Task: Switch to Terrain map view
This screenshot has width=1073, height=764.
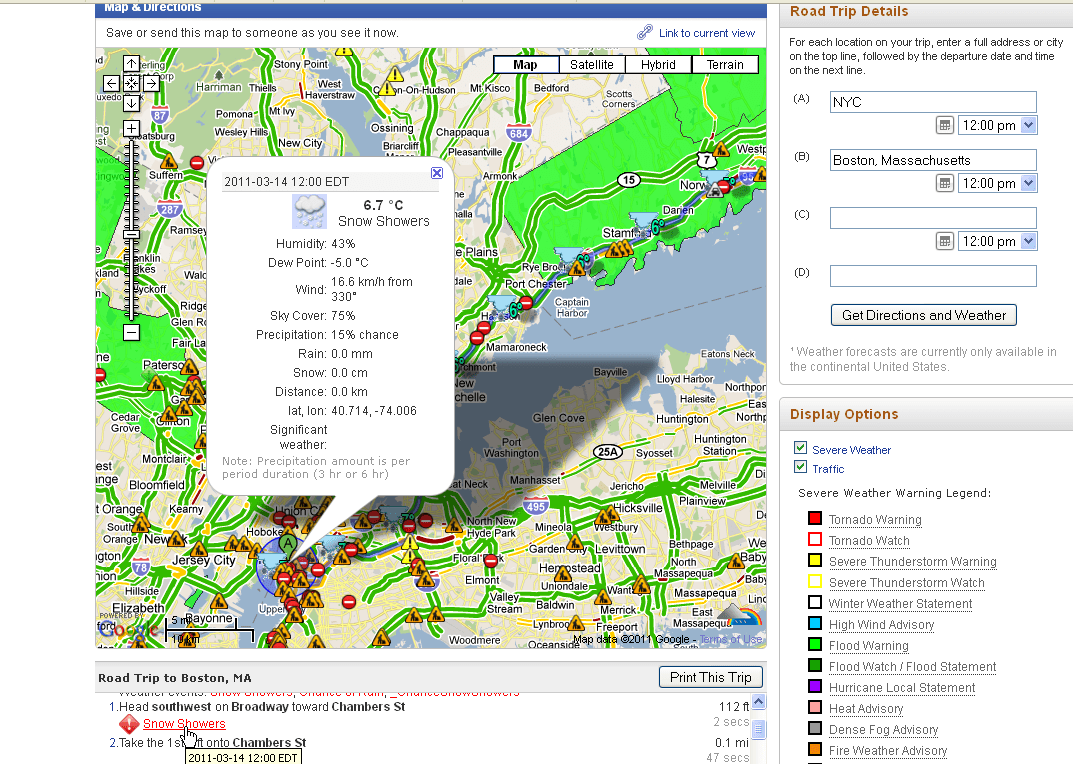Action: pyautogui.click(x=725, y=64)
